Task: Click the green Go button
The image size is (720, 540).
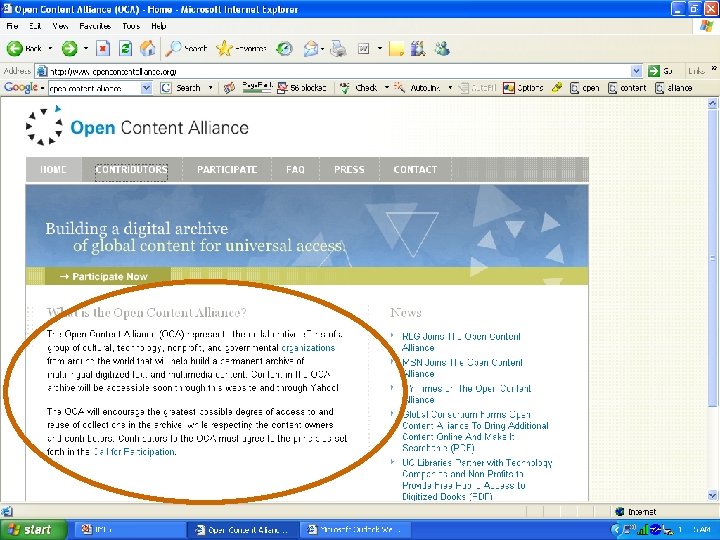Action: coord(660,71)
